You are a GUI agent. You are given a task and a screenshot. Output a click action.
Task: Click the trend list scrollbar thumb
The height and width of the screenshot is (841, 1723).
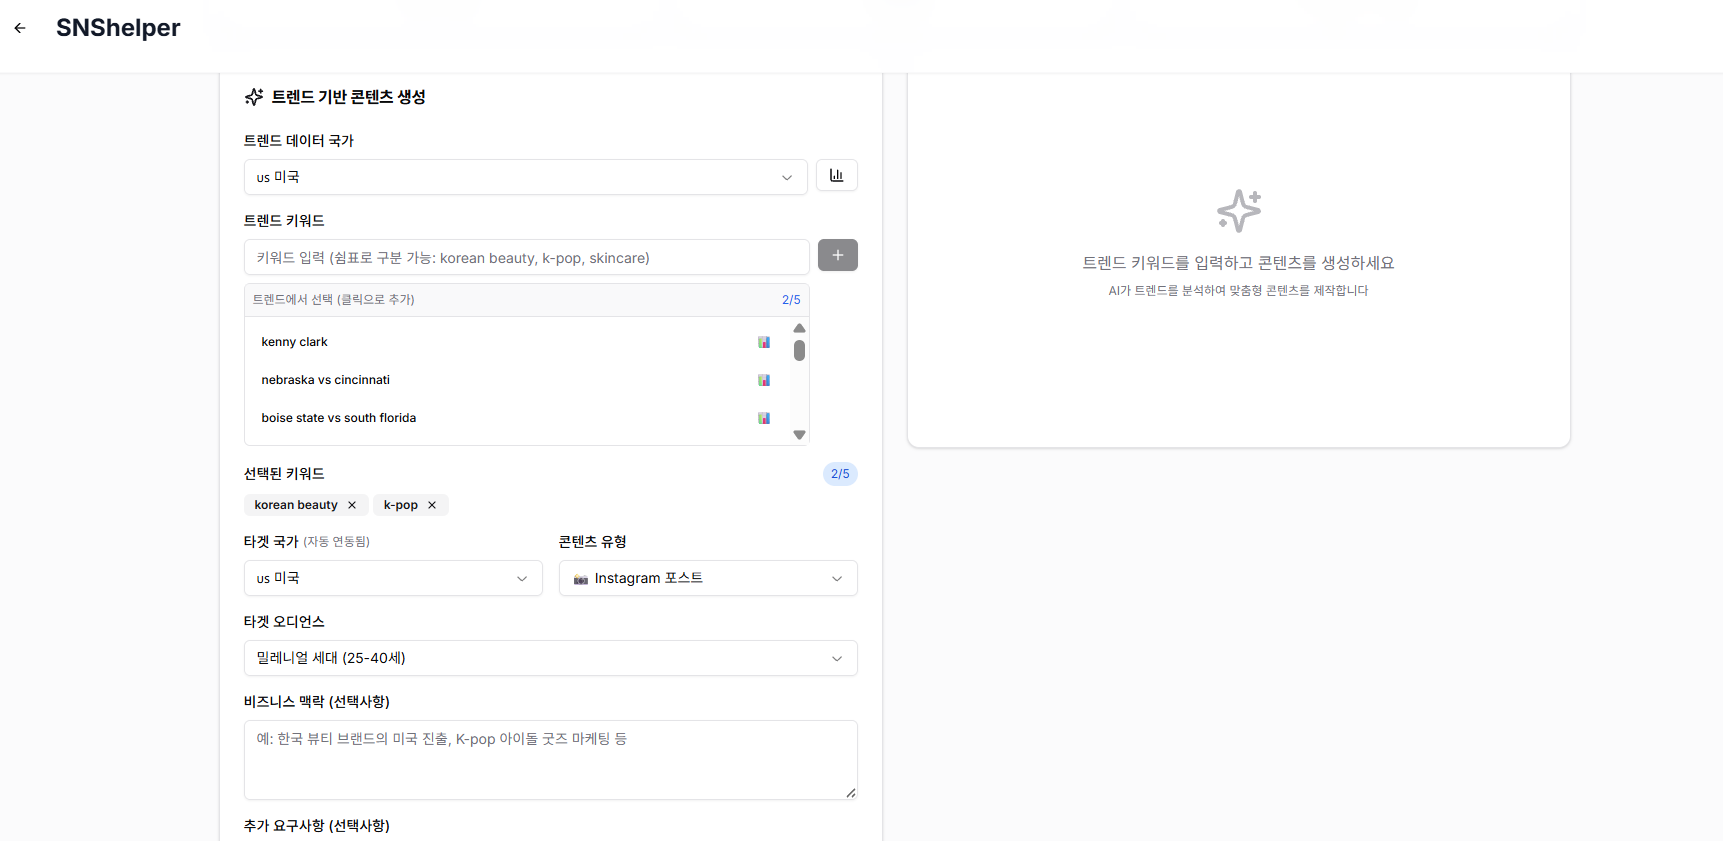point(799,350)
